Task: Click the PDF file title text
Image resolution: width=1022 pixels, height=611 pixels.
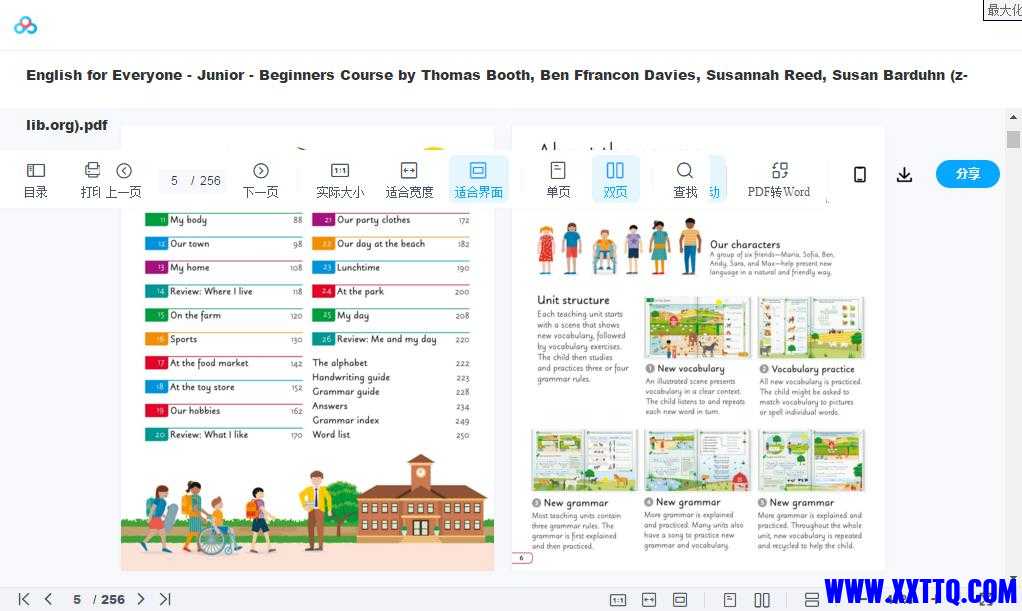Action: point(497,99)
